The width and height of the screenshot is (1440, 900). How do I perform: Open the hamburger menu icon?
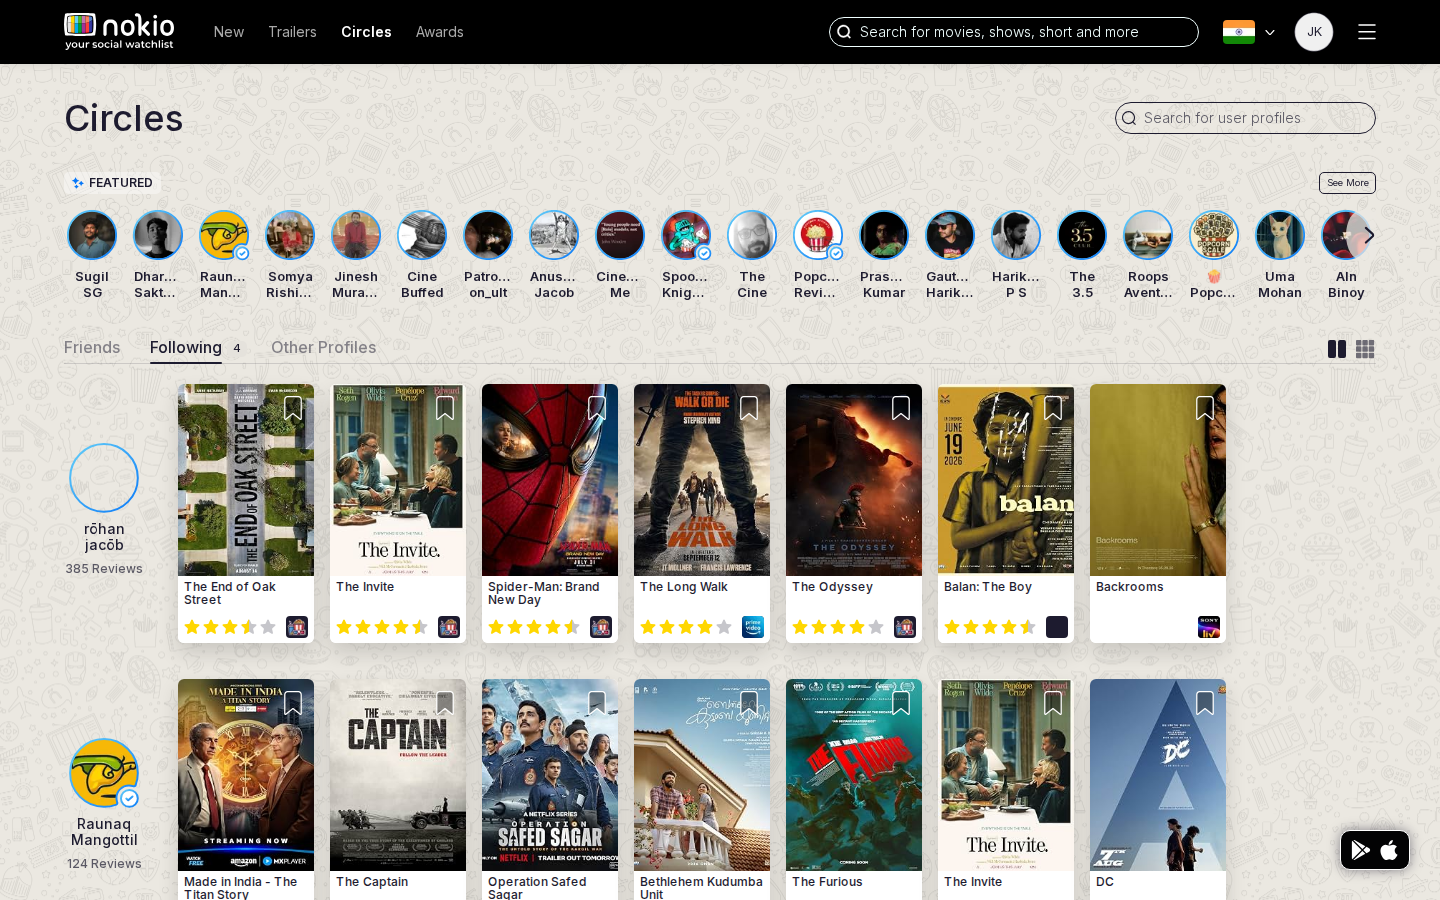point(1367,32)
